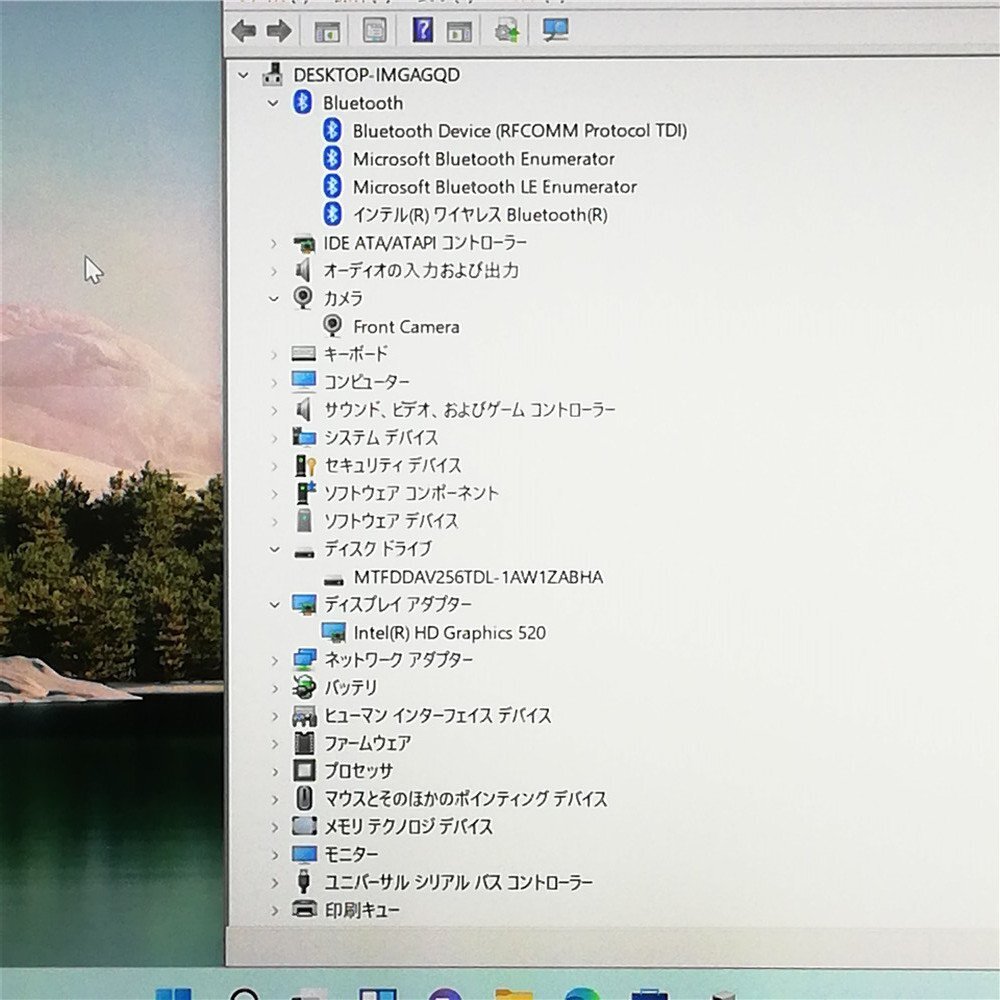Select Intel(R) HD Graphics 520 adapter
Screen dimensions: 1000x1000
point(450,633)
